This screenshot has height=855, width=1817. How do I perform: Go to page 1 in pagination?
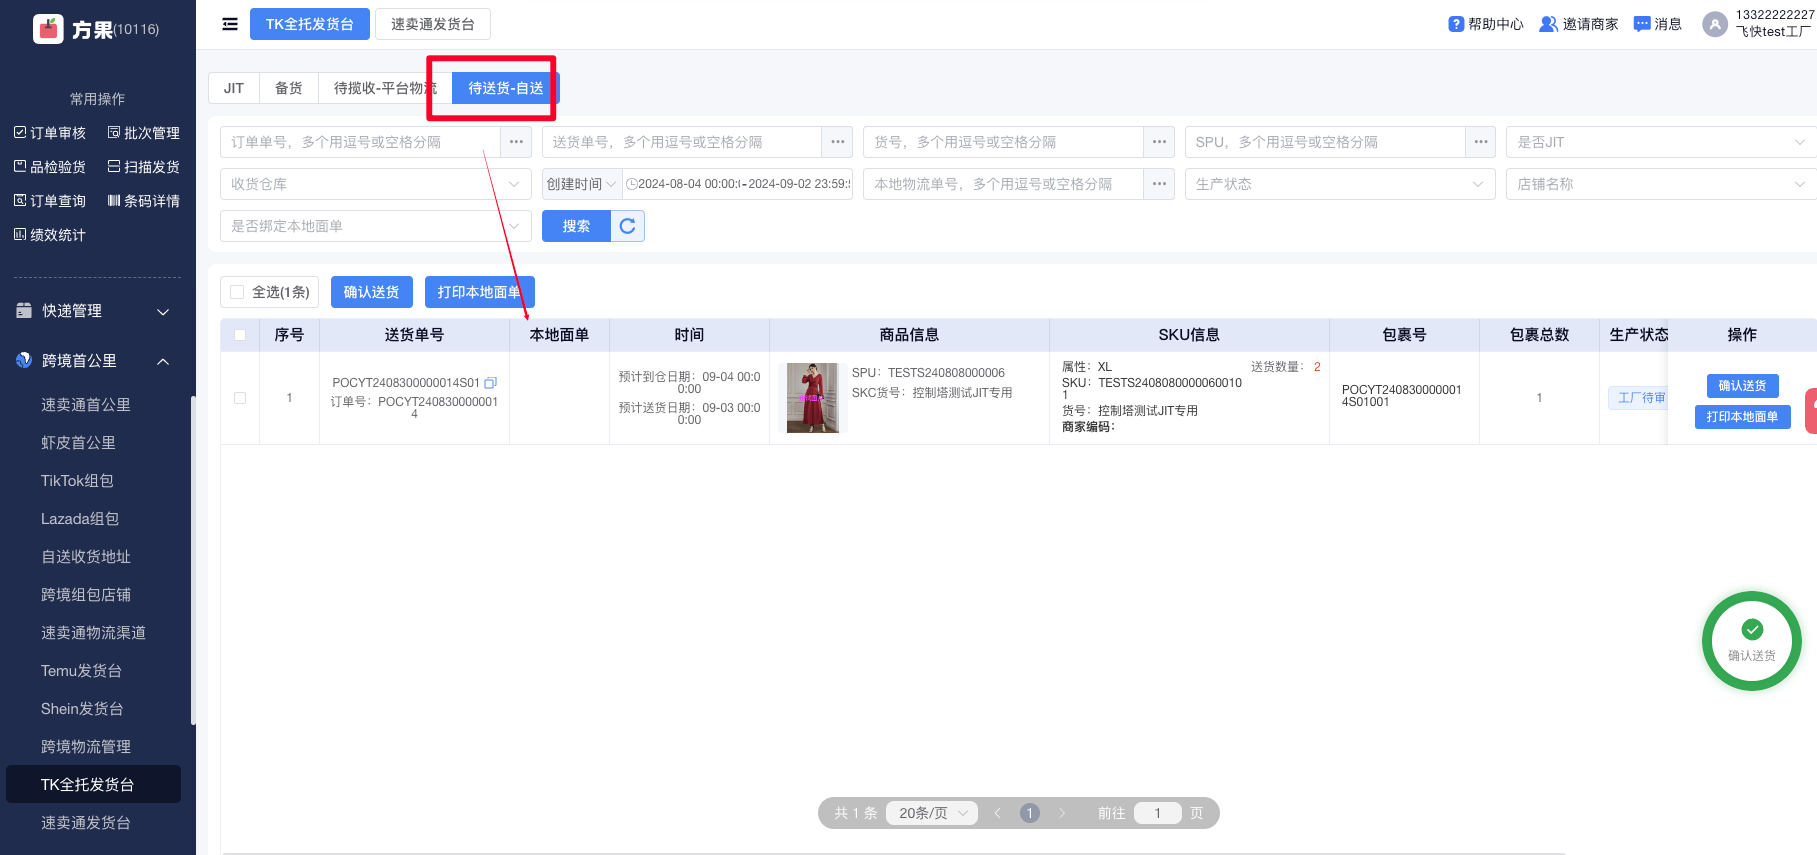(x=1029, y=813)
